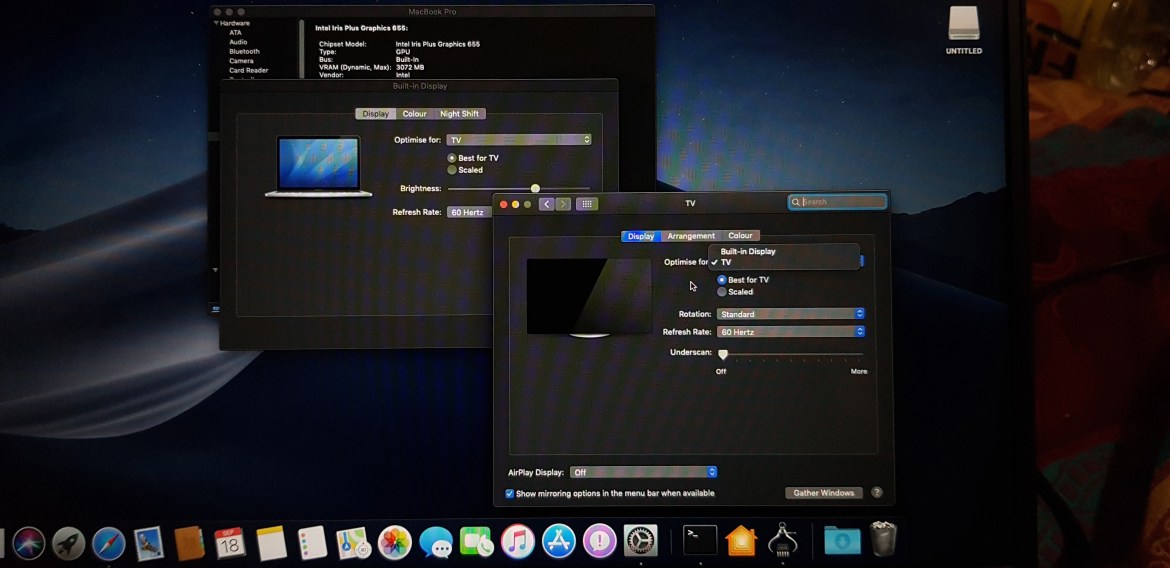Open Downloads folder stack in dock

[x=842, y=540]
